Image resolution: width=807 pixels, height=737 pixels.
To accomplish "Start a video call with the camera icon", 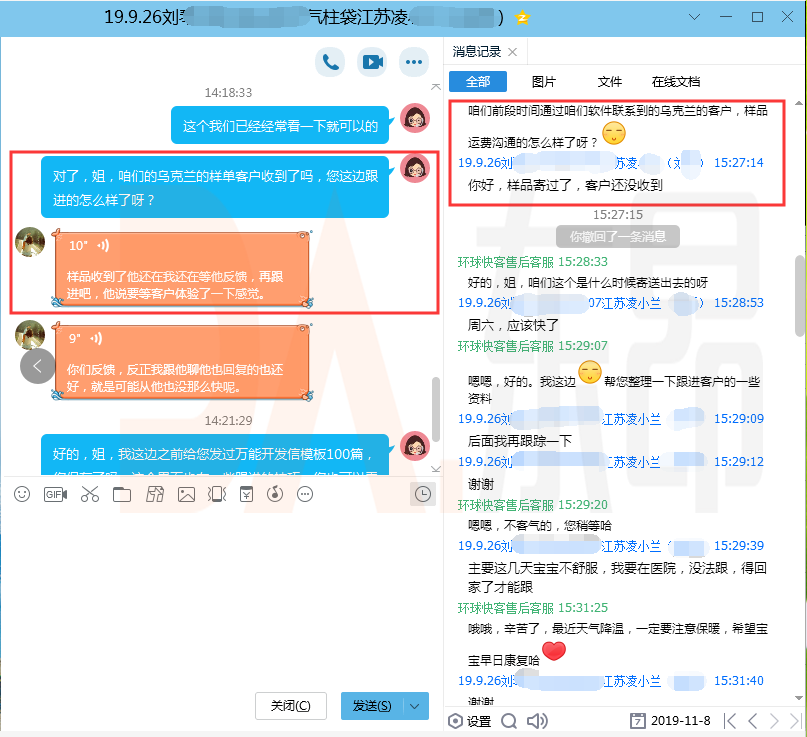I will (372, 62).
